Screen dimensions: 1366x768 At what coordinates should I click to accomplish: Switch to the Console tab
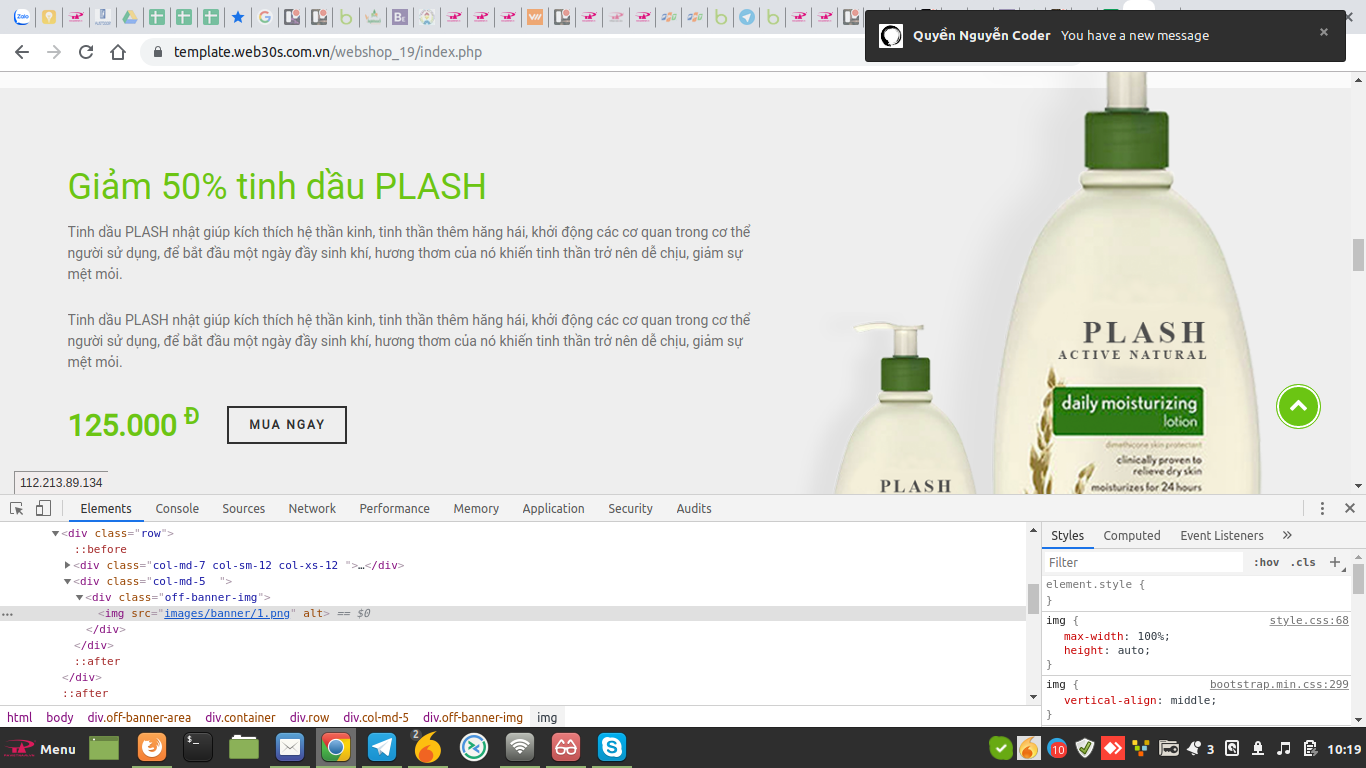[177, 508]
